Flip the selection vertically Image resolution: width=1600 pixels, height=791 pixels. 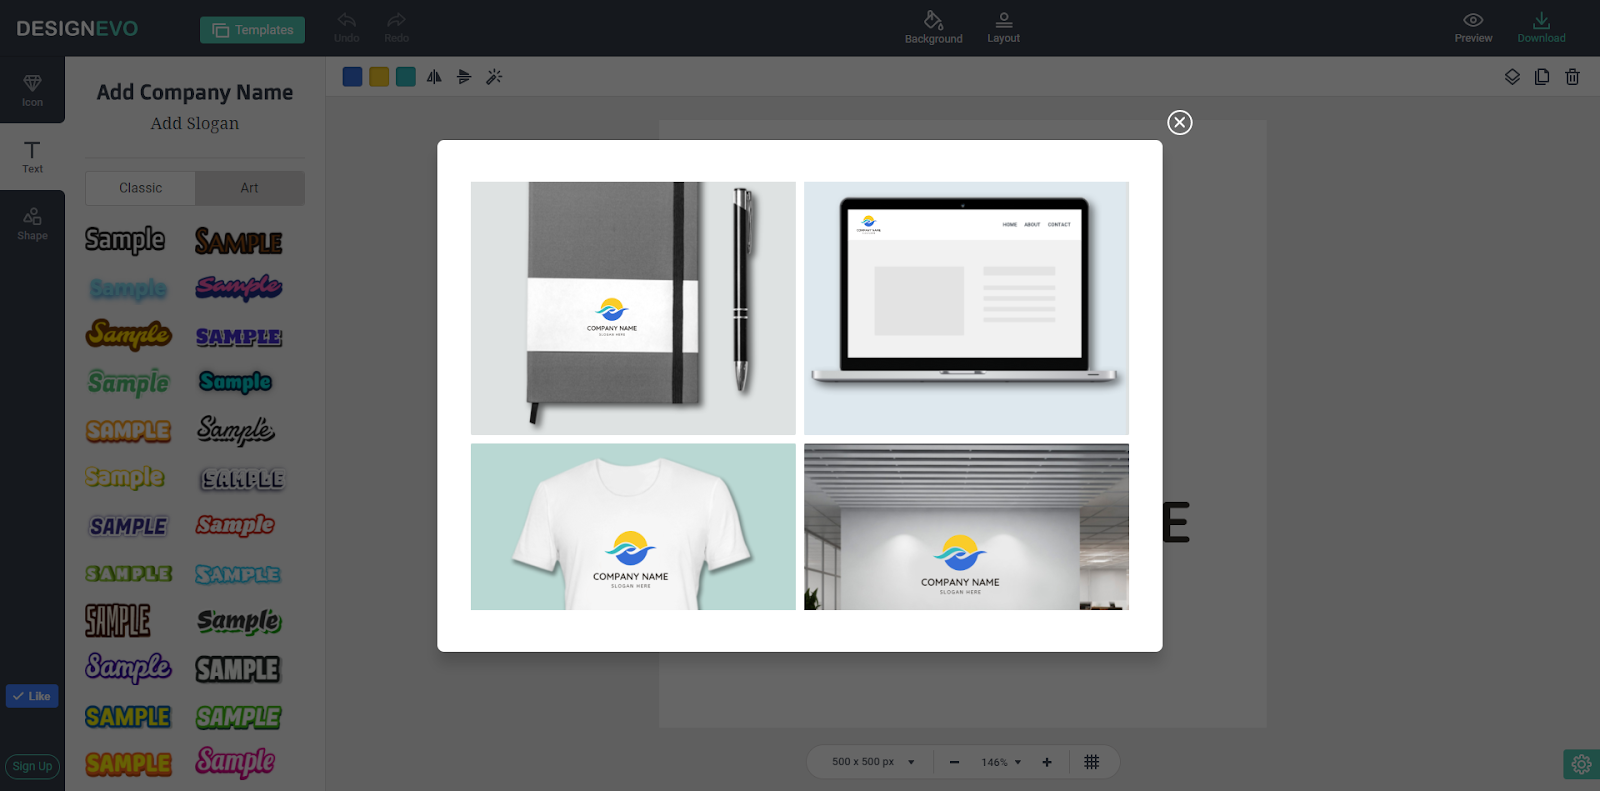coord(464,77)
